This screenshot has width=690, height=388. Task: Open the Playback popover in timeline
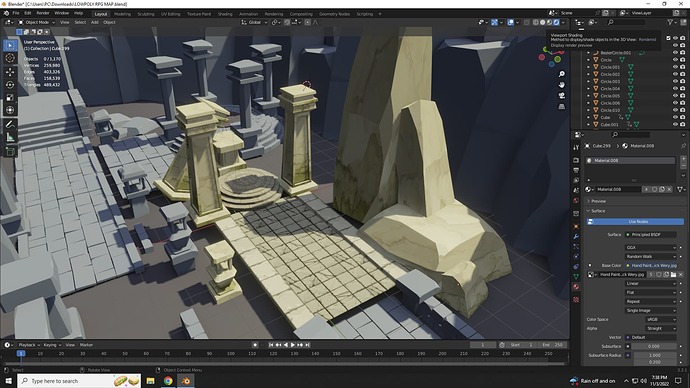point(29,345)
